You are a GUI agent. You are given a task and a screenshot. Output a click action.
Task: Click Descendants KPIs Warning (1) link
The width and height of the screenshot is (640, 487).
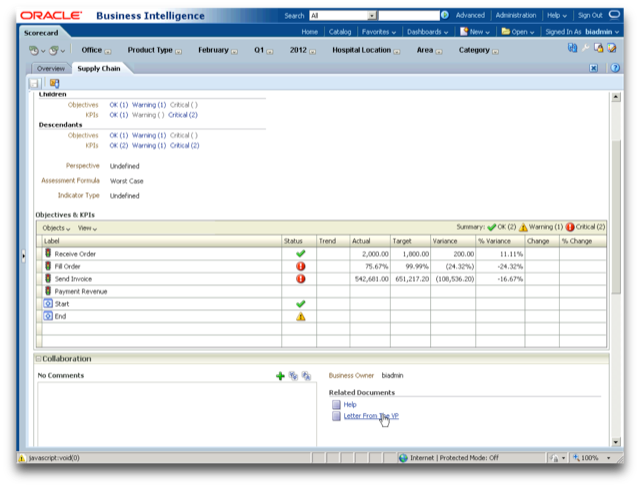coord(149,146)
